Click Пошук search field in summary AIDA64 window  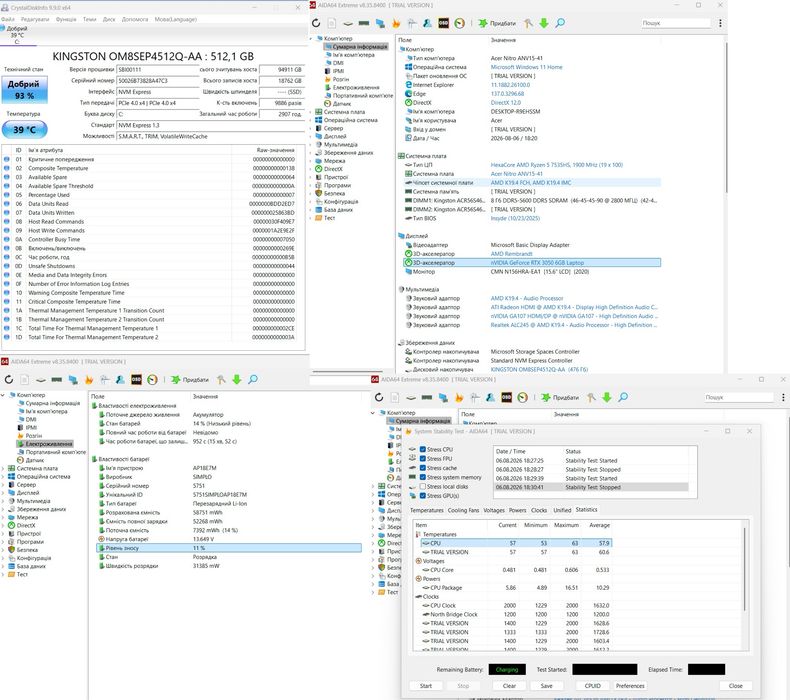(x=675, y=23)
